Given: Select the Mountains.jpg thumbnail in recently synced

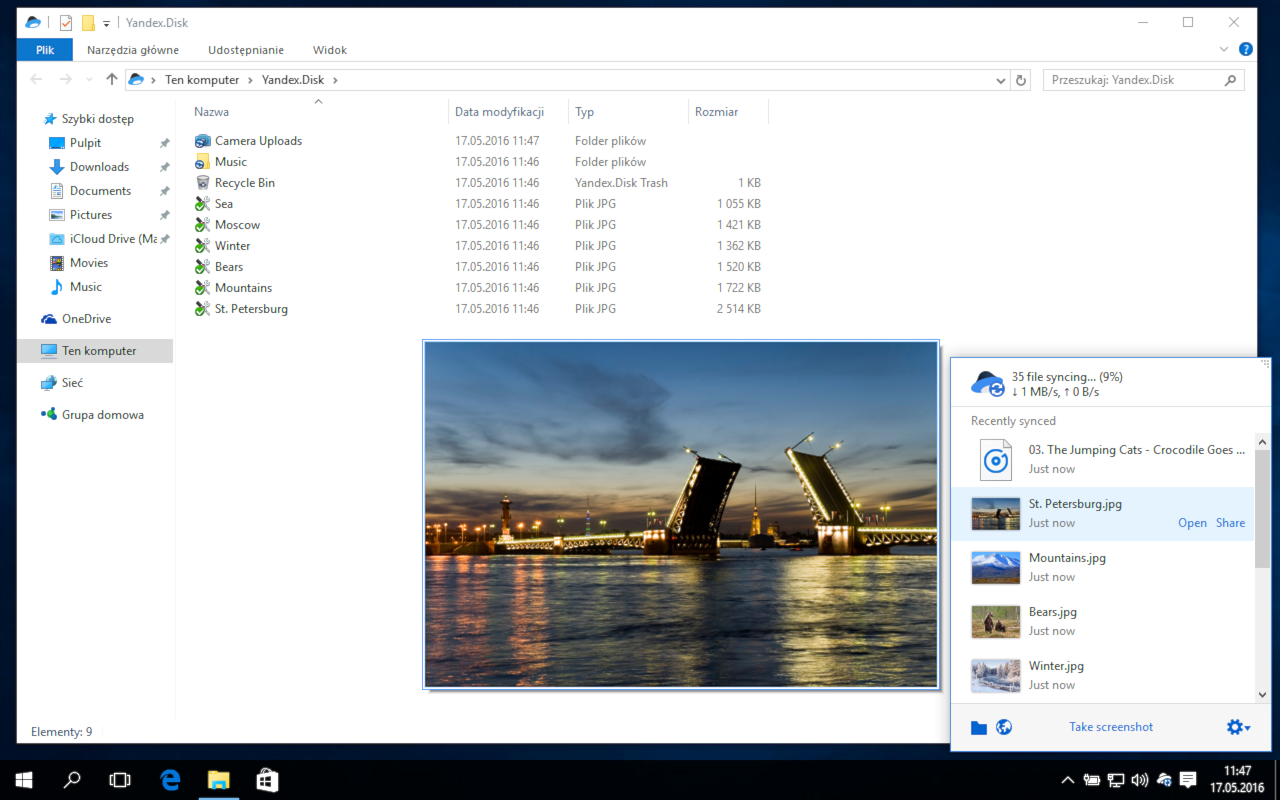Looking at the screenshot, I should 995,567.
